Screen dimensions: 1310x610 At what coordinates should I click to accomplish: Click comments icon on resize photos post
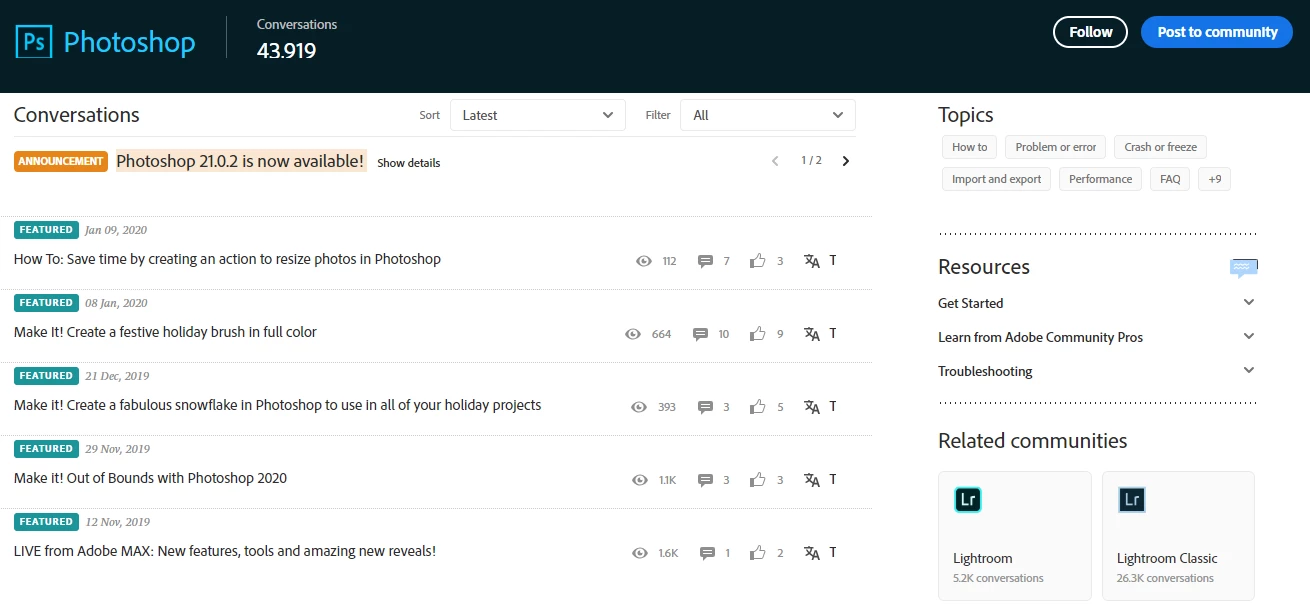coord(705,261)
